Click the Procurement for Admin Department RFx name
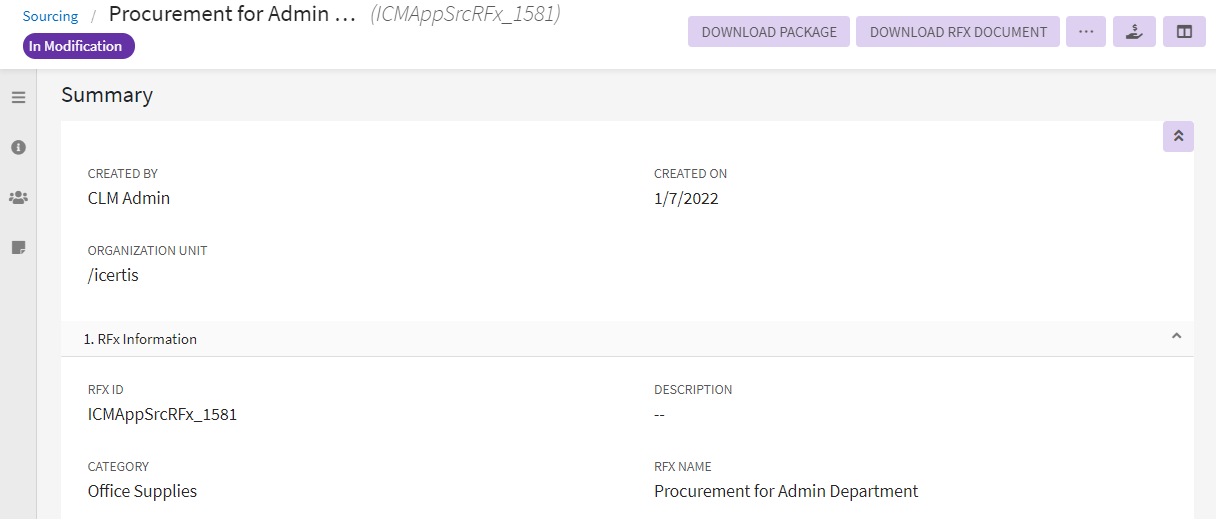This screenshot has height=519, width=1216. 786,491
